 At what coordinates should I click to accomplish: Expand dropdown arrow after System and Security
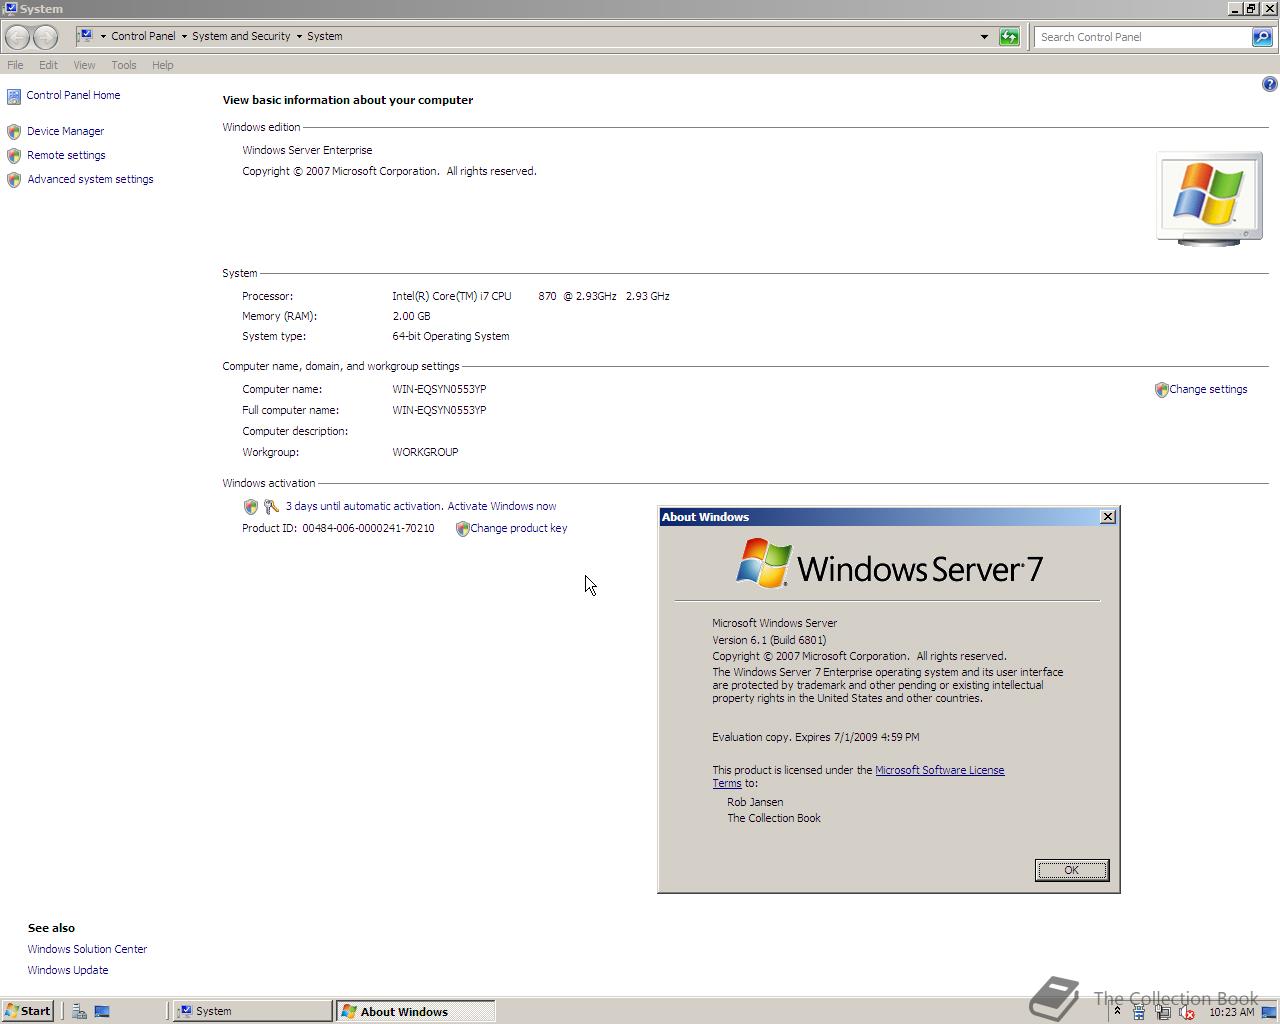(x=299, y=37)
